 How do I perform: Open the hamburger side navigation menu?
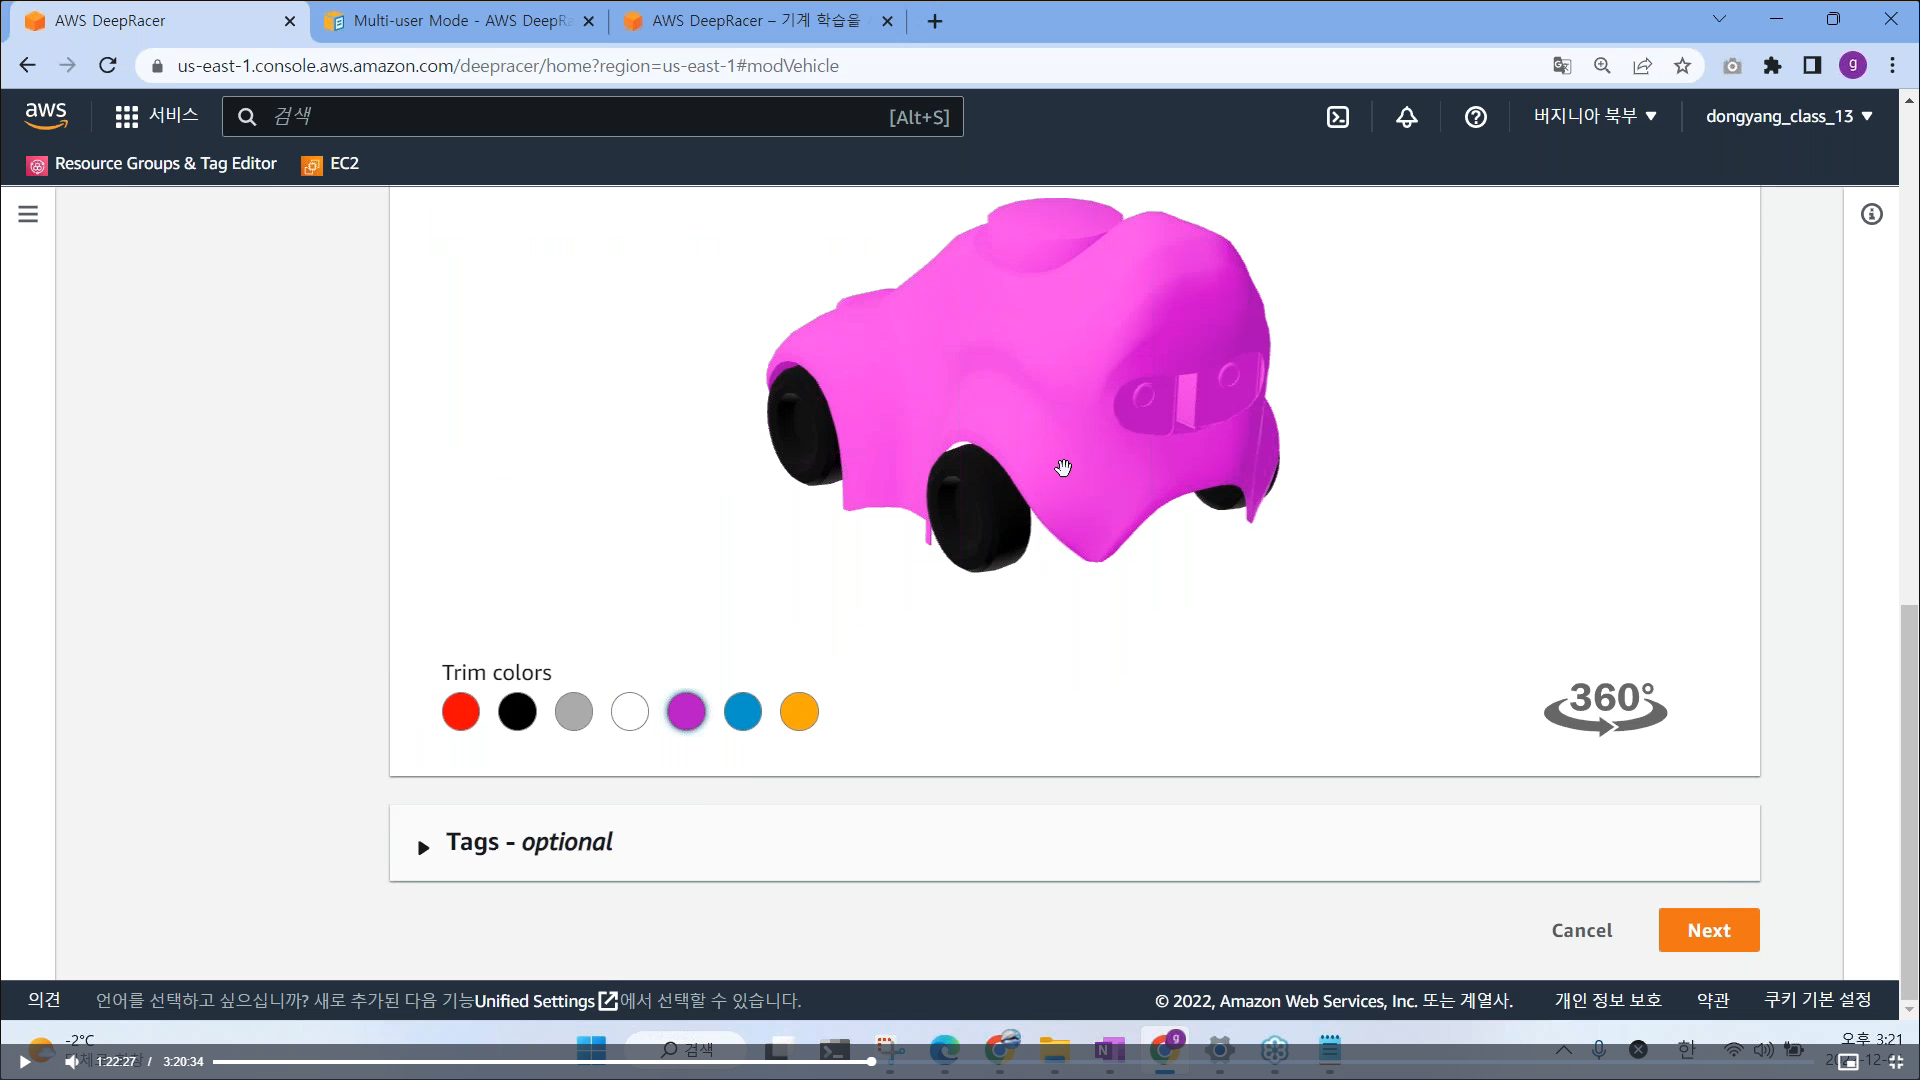(28, 214)
